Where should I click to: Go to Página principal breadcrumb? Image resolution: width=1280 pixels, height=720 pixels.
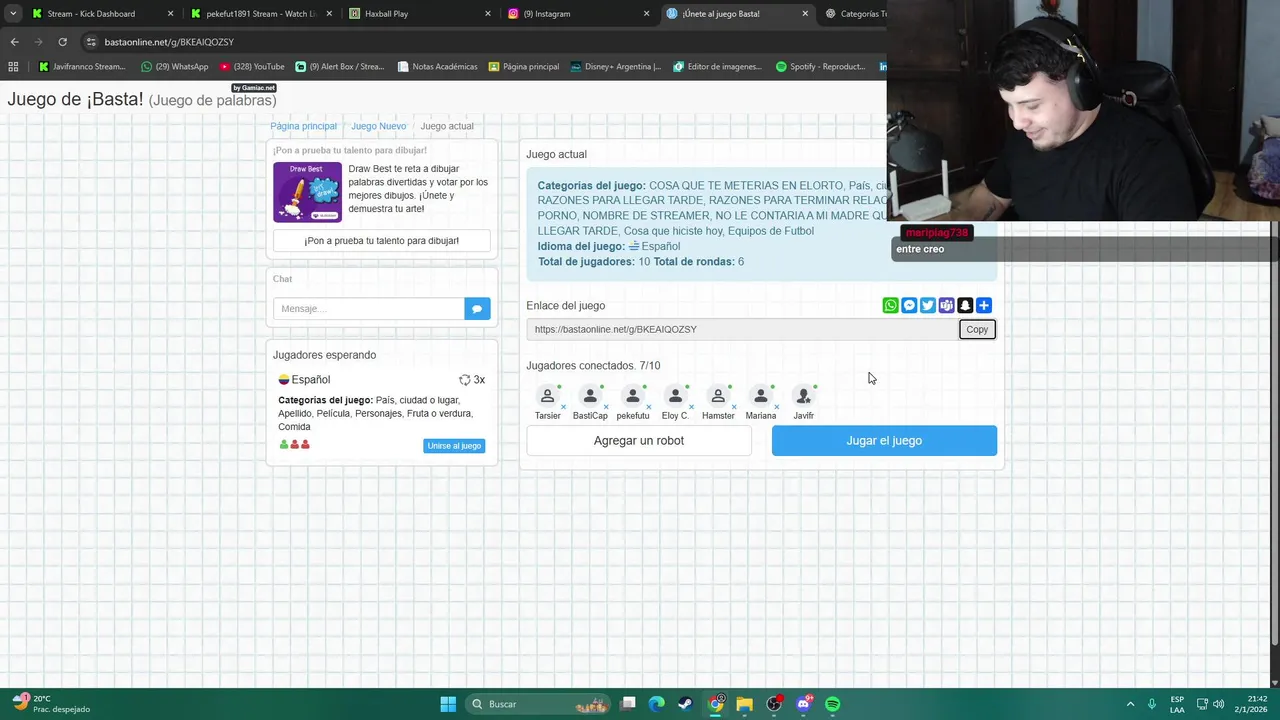(303, 126)
